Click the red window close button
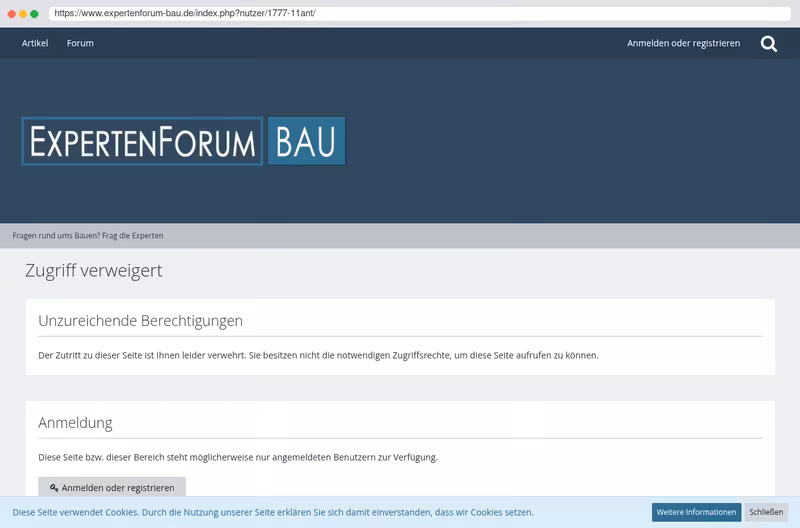 pyautogui.click(x=12, y=14)
